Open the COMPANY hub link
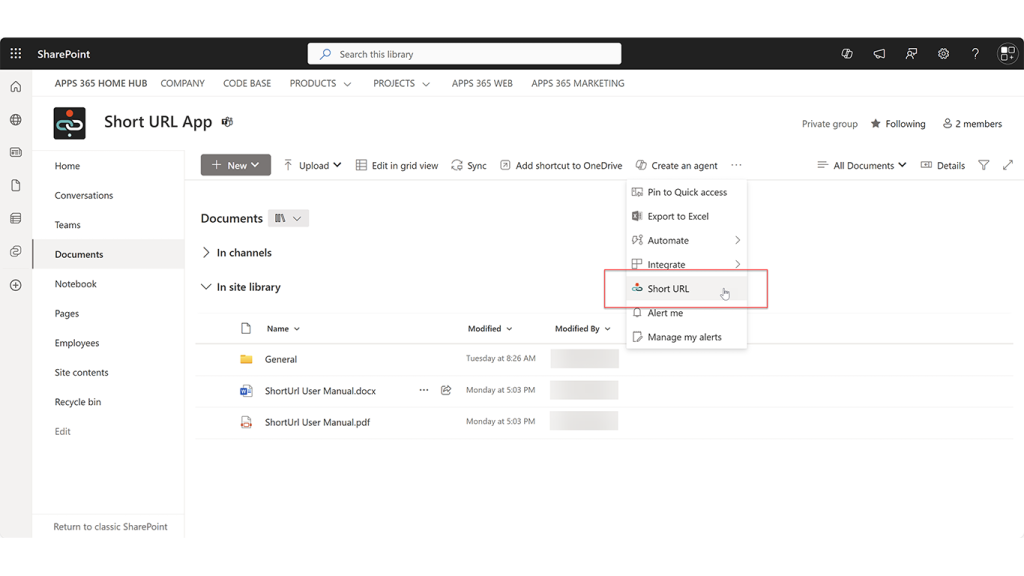1024x576 pixels. click(182, 84)
